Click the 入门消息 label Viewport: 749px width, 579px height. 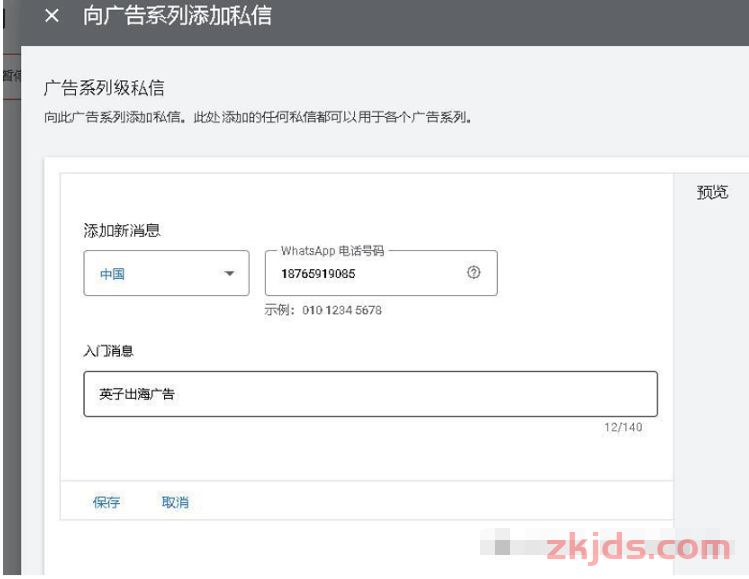(x=108, y=351)
